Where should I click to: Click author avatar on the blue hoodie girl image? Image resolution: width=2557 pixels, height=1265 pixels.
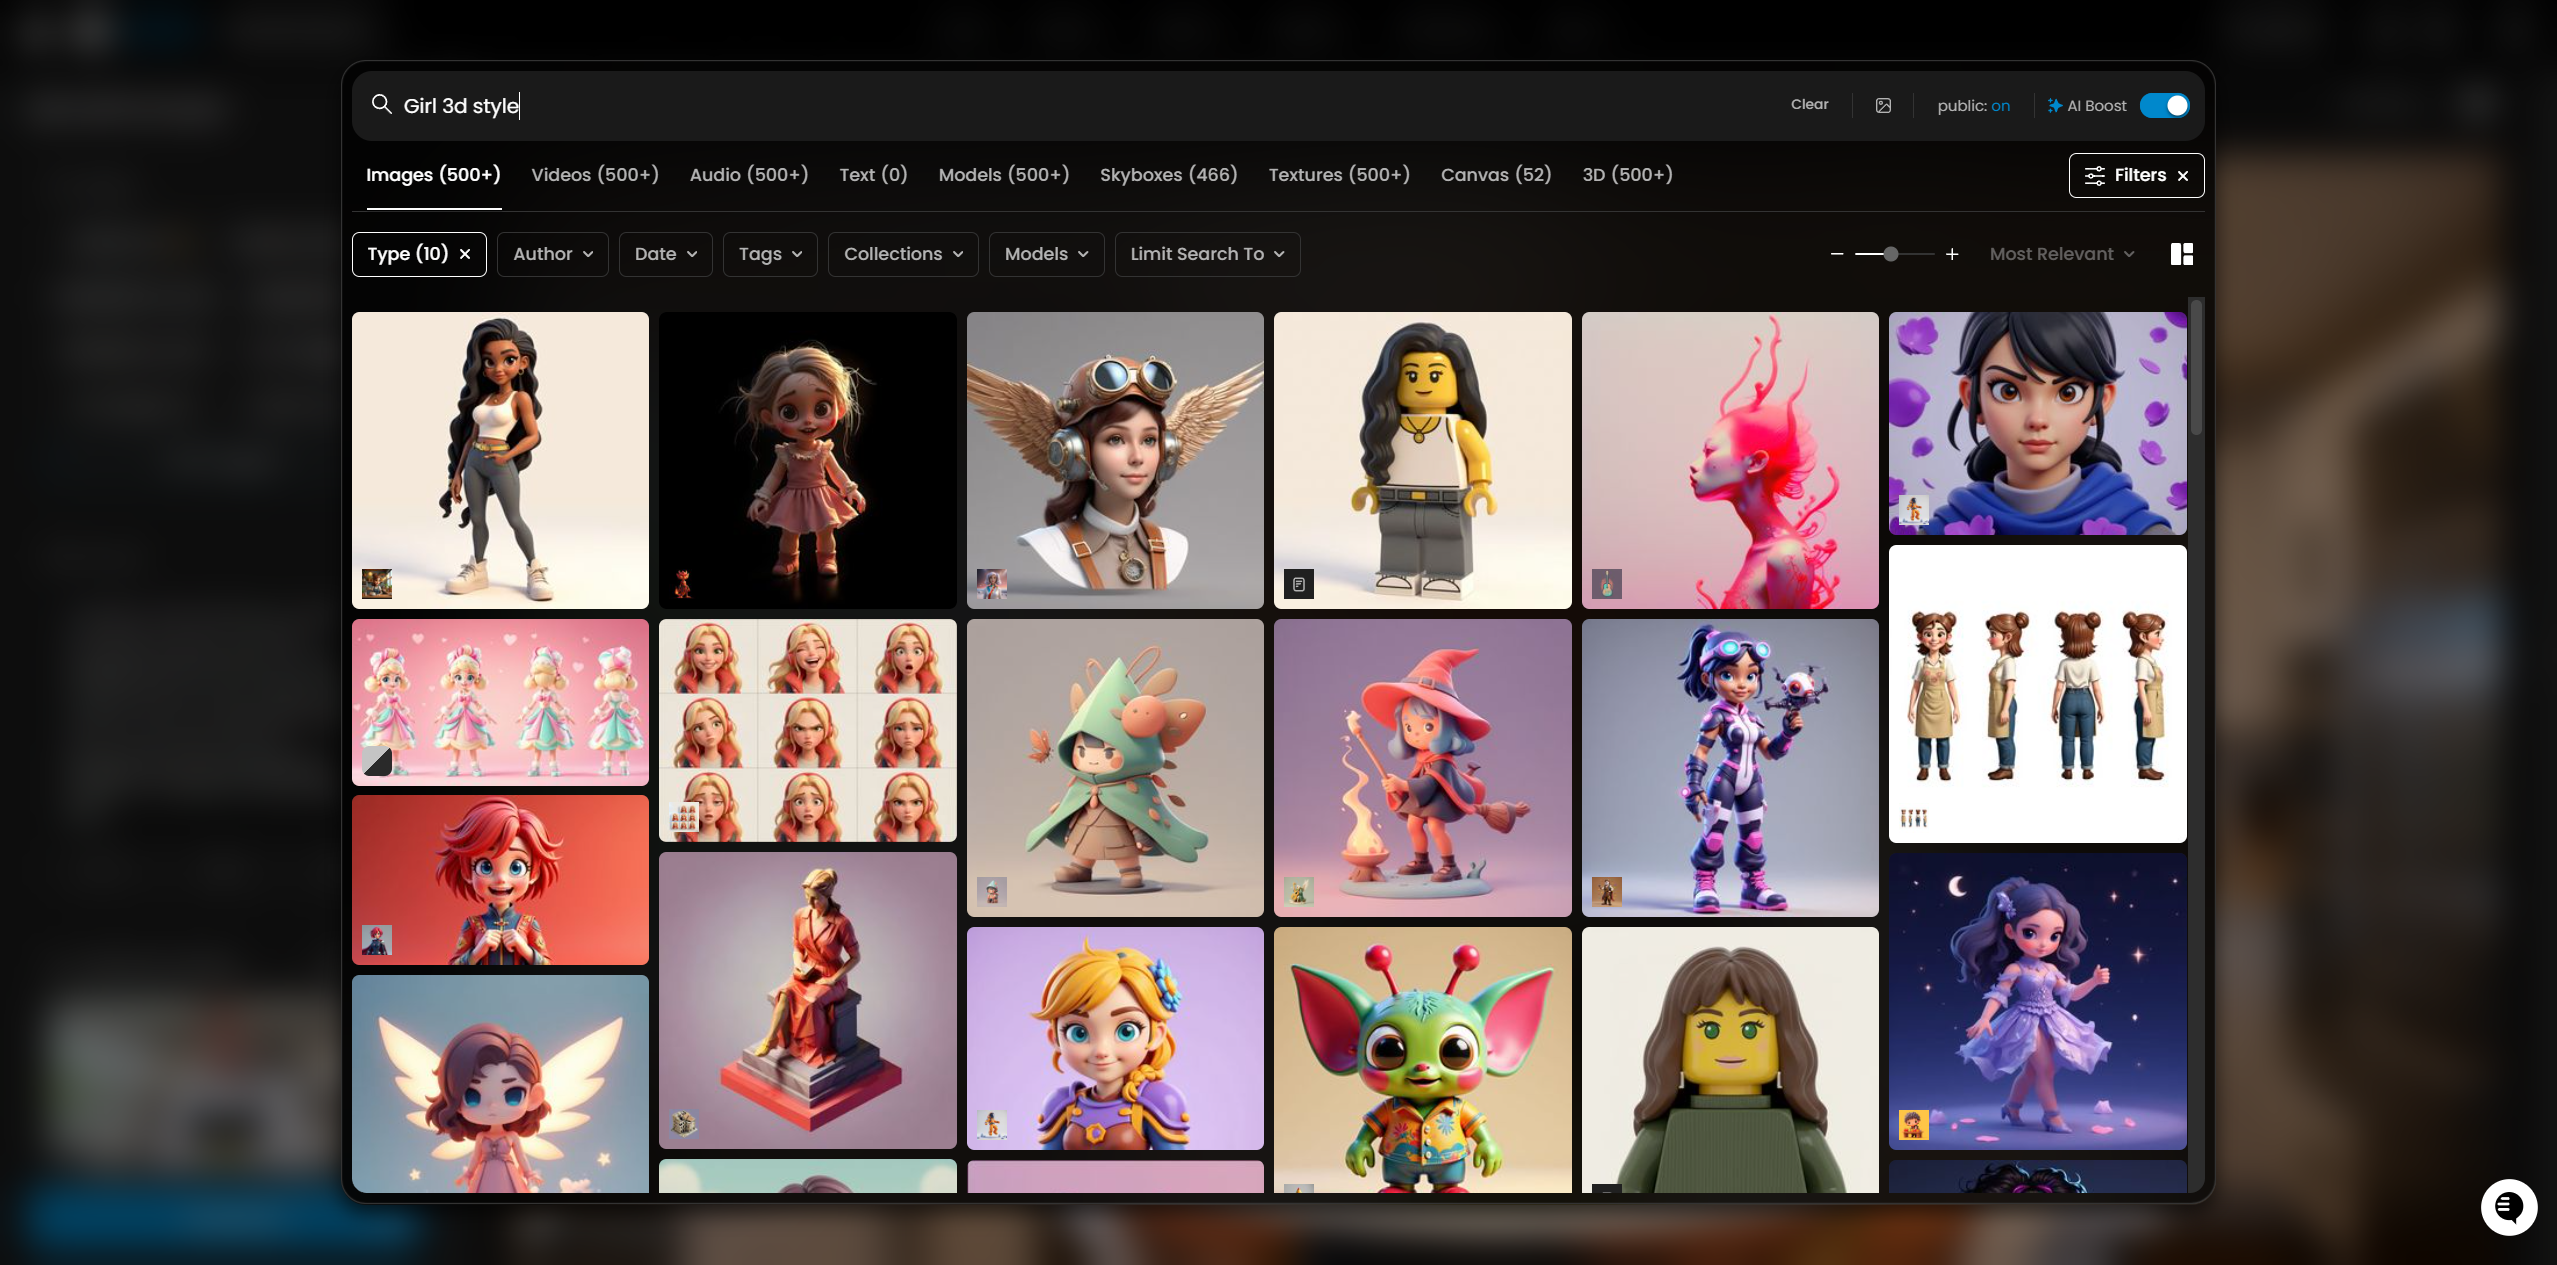1914,510
